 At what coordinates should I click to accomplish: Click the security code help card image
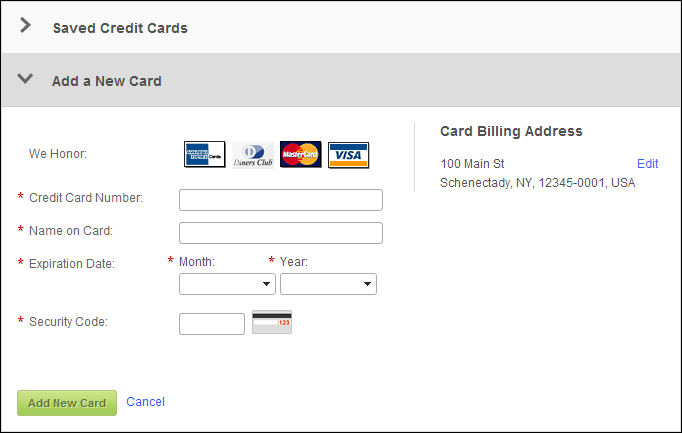point(272,322)
